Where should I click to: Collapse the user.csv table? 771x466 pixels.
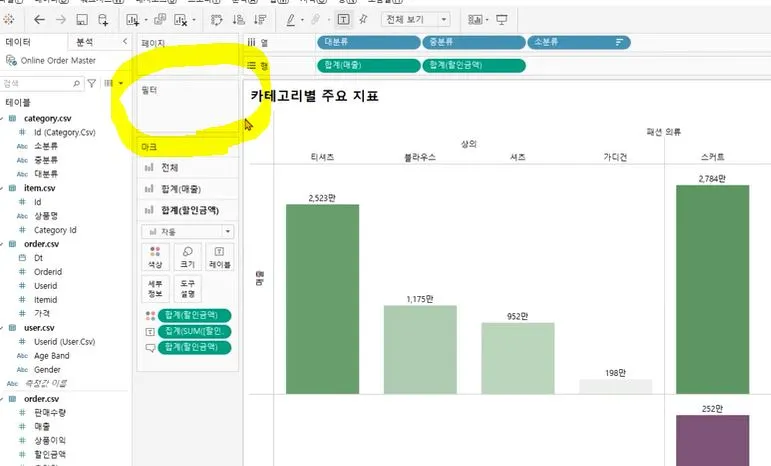(2, 328)
